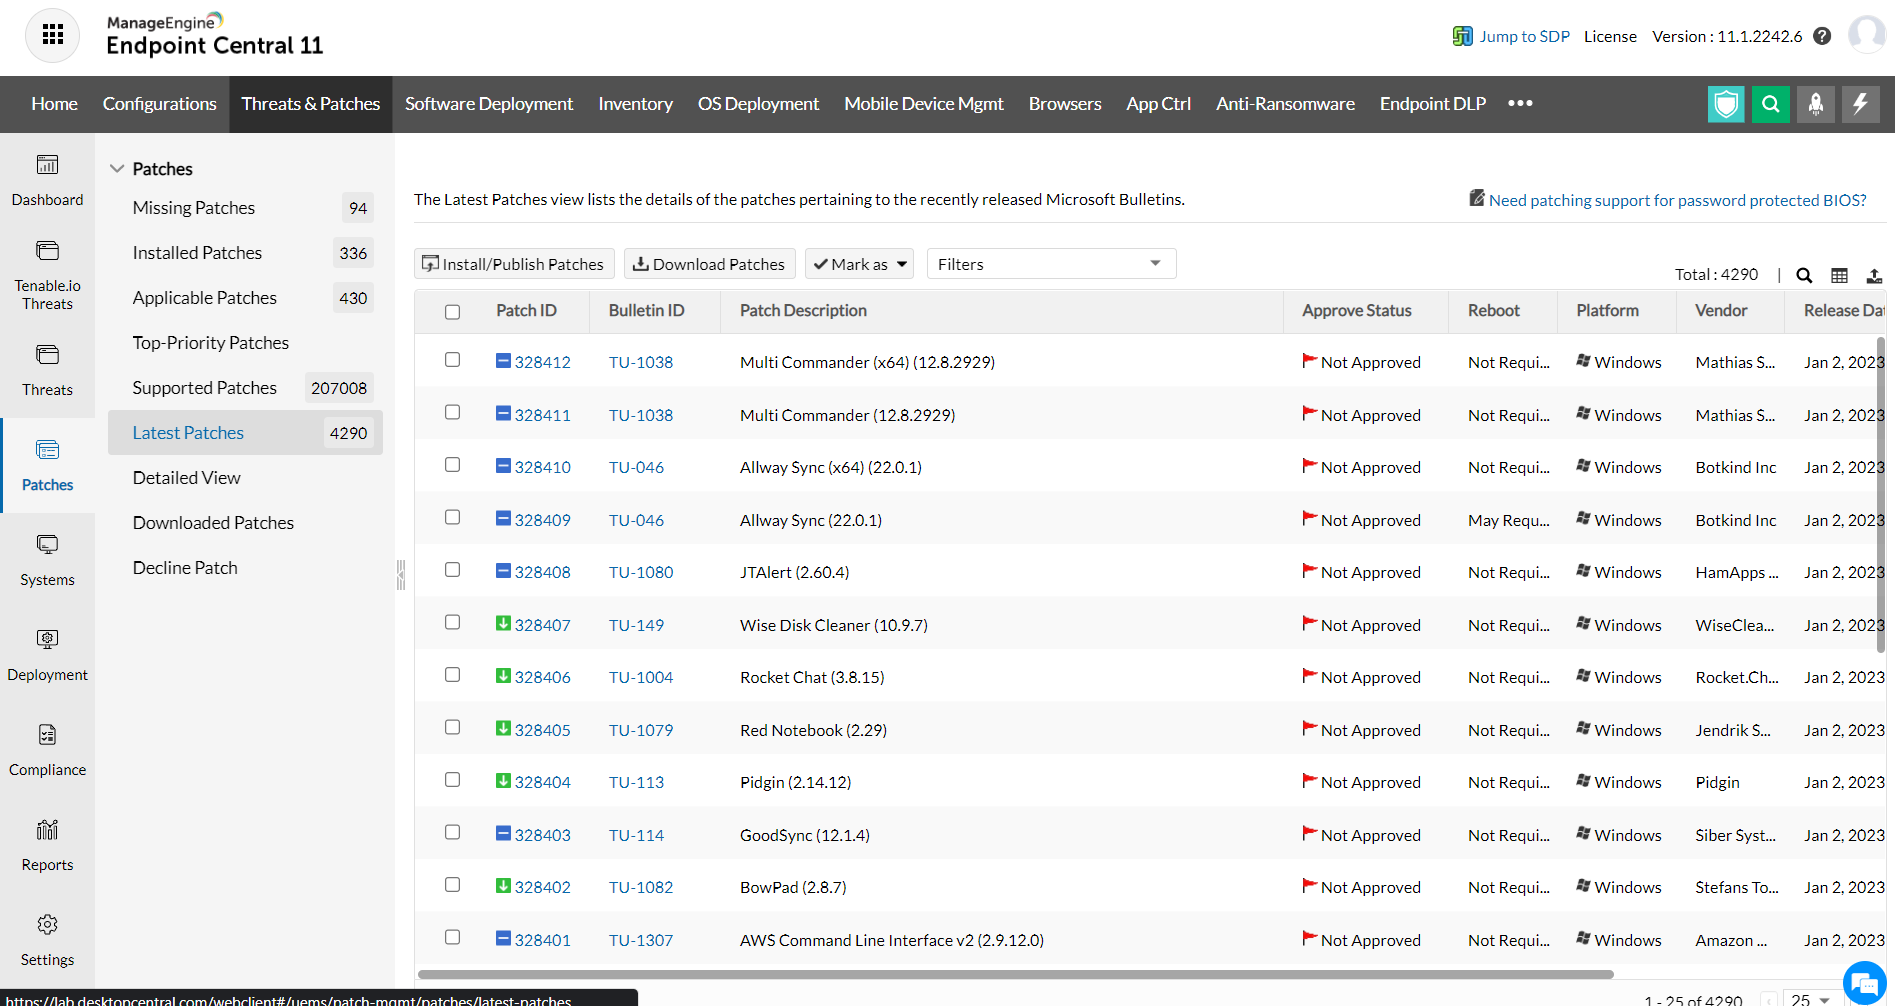
Task: Open the Configurations tab
Action: [160, 104]
